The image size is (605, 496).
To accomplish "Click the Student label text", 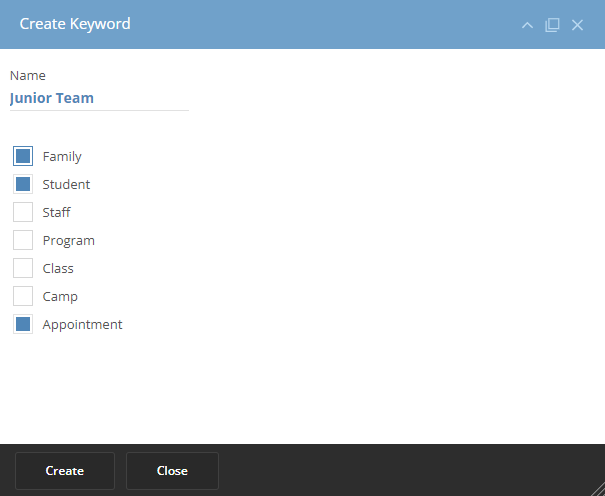I will [66, 184].
